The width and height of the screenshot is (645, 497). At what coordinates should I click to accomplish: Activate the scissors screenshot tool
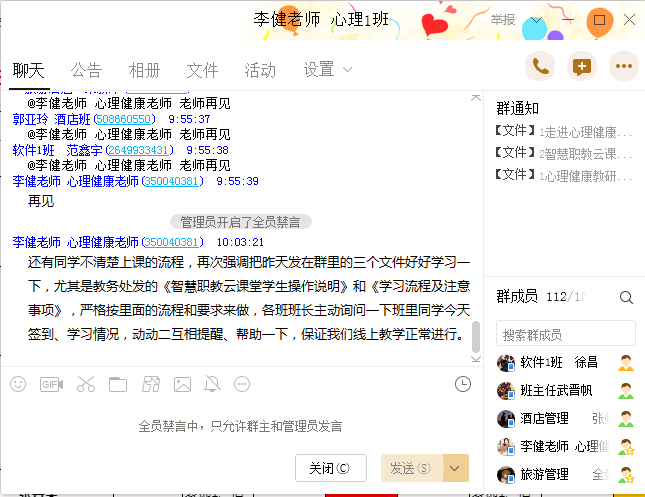pyautogui.click(x=86, y=384)
